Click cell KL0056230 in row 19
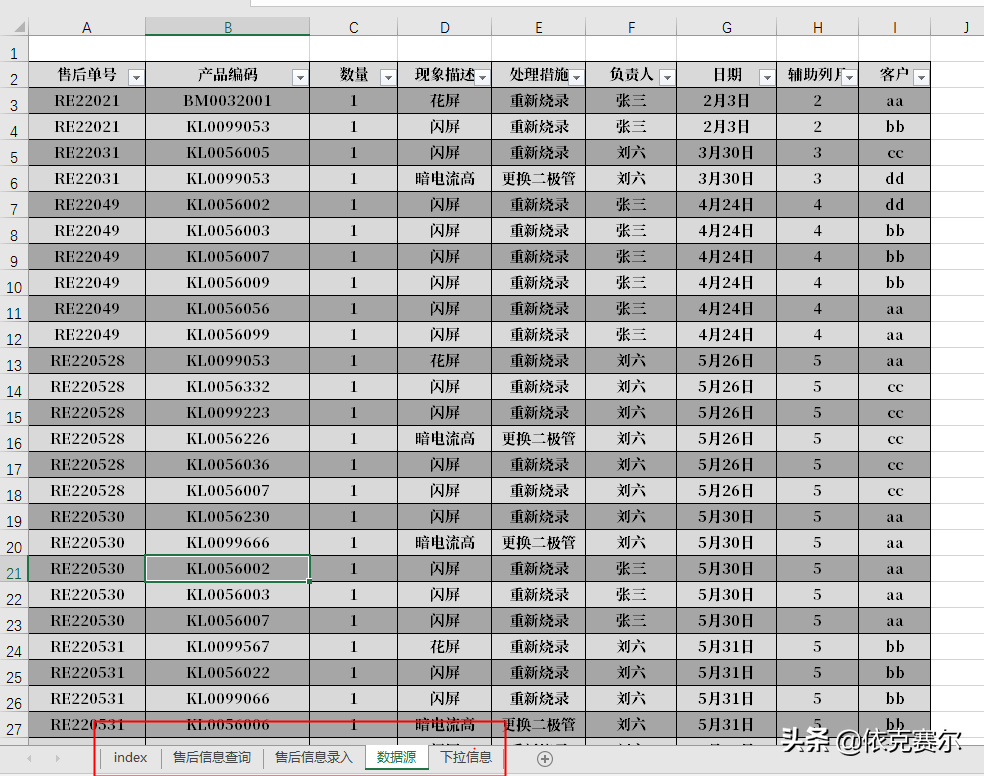Viewport: 984px width, 776px height. click(x=227, y=516)
